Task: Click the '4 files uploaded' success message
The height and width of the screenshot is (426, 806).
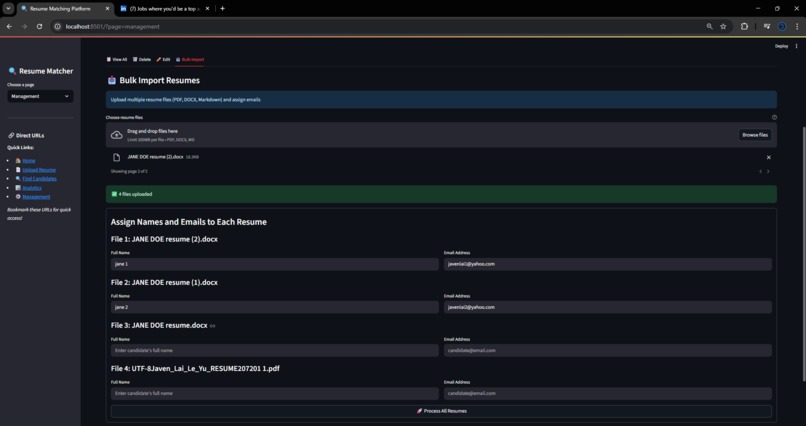Action: pos(441,194)
